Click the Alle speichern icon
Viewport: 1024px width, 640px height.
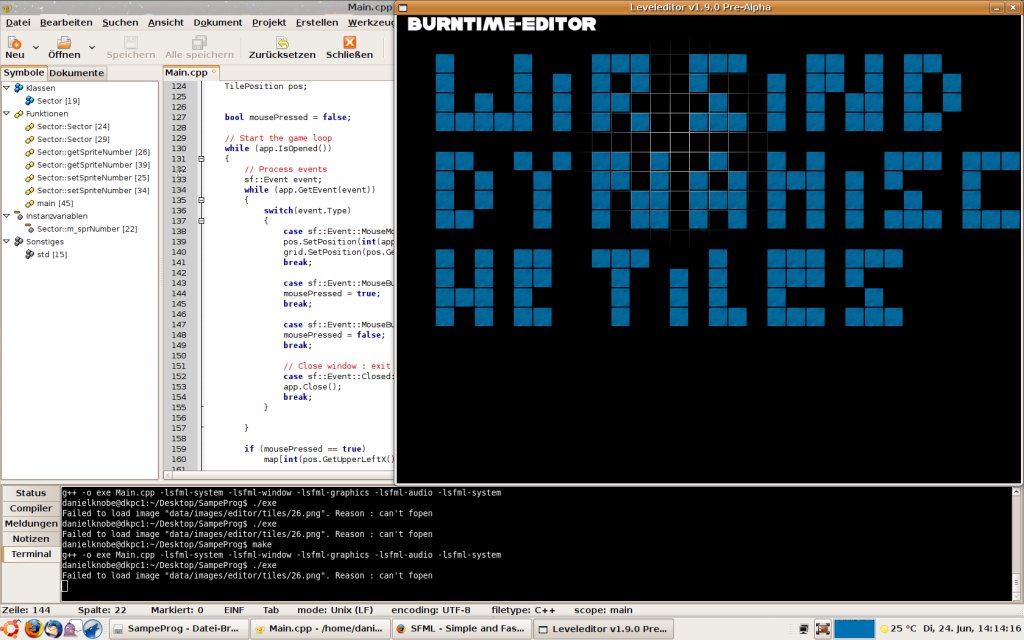(199, 43)
